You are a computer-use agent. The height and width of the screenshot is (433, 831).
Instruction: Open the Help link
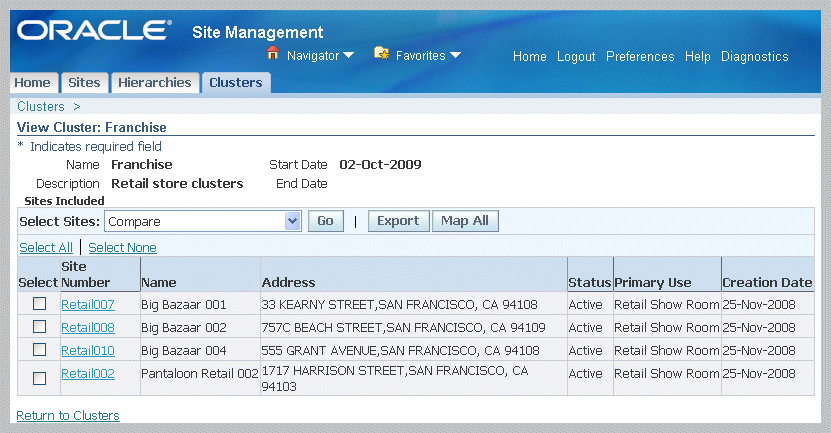coord(697,57)
